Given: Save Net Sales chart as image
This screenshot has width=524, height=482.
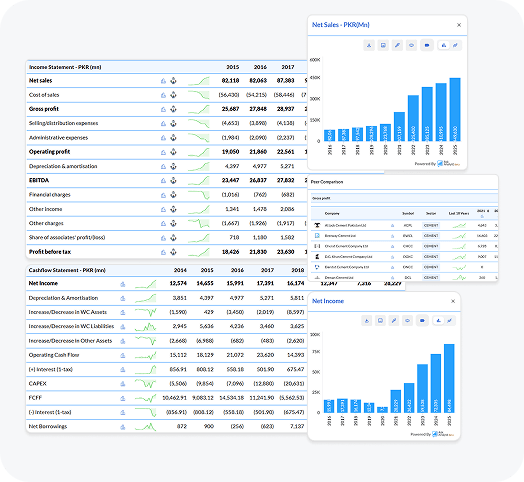Looking at the screenshot, I should click(x=383, y=45).
